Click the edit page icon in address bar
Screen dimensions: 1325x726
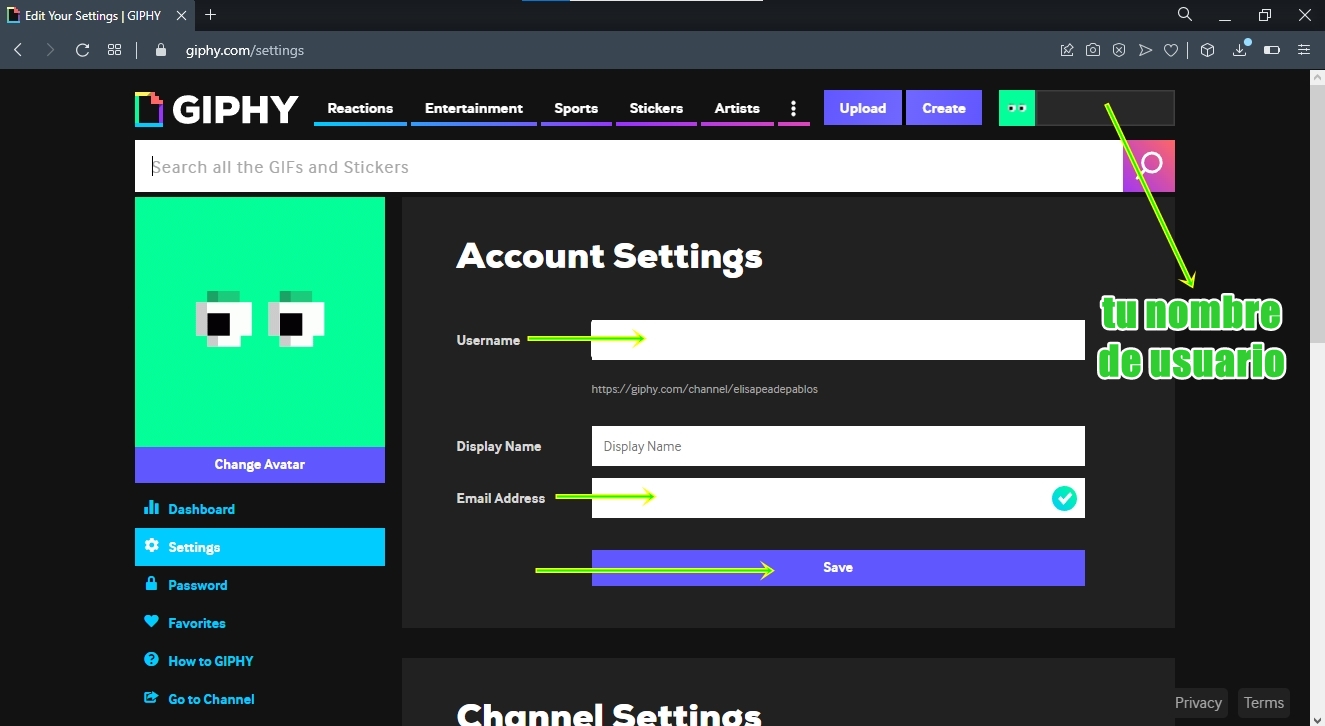(x=1067, y=50)
